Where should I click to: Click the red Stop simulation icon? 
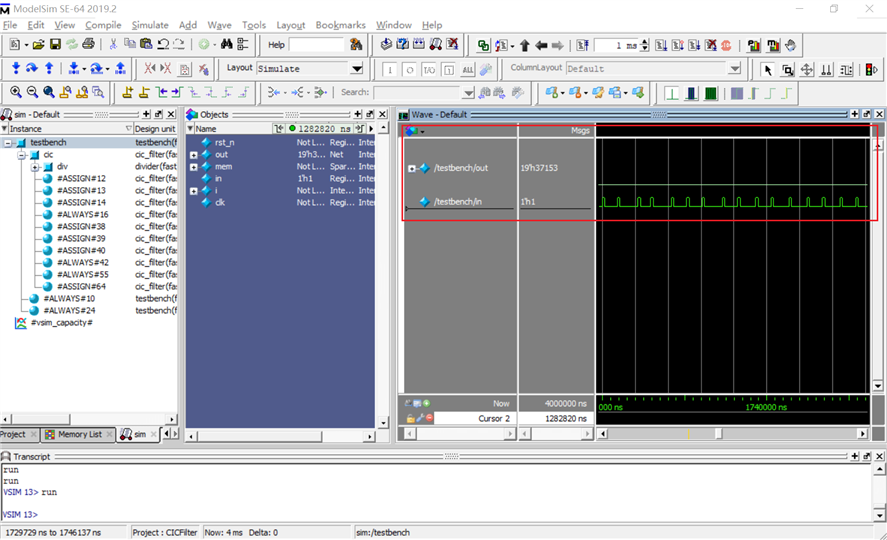(x=726, y=45)
